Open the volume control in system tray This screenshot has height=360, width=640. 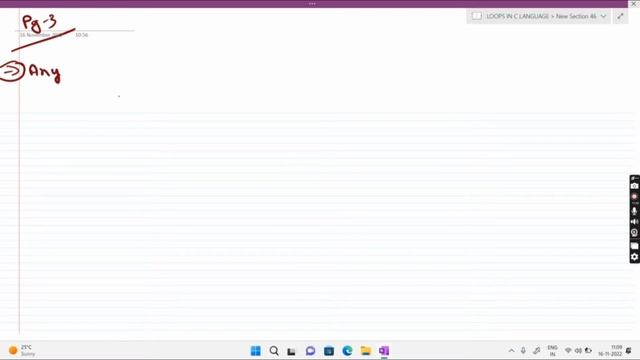tap(578, 351)
